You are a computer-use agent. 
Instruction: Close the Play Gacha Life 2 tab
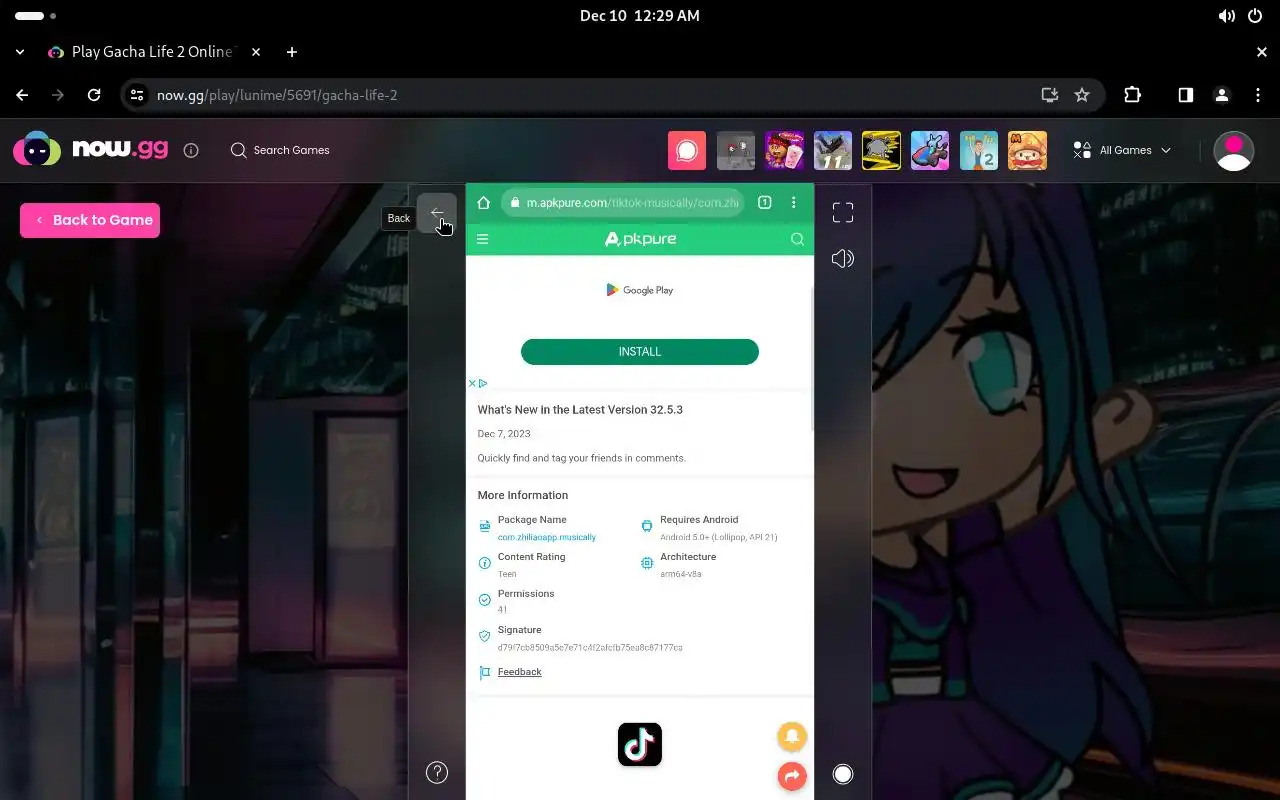pyautogui.click(x=256, y=52)
